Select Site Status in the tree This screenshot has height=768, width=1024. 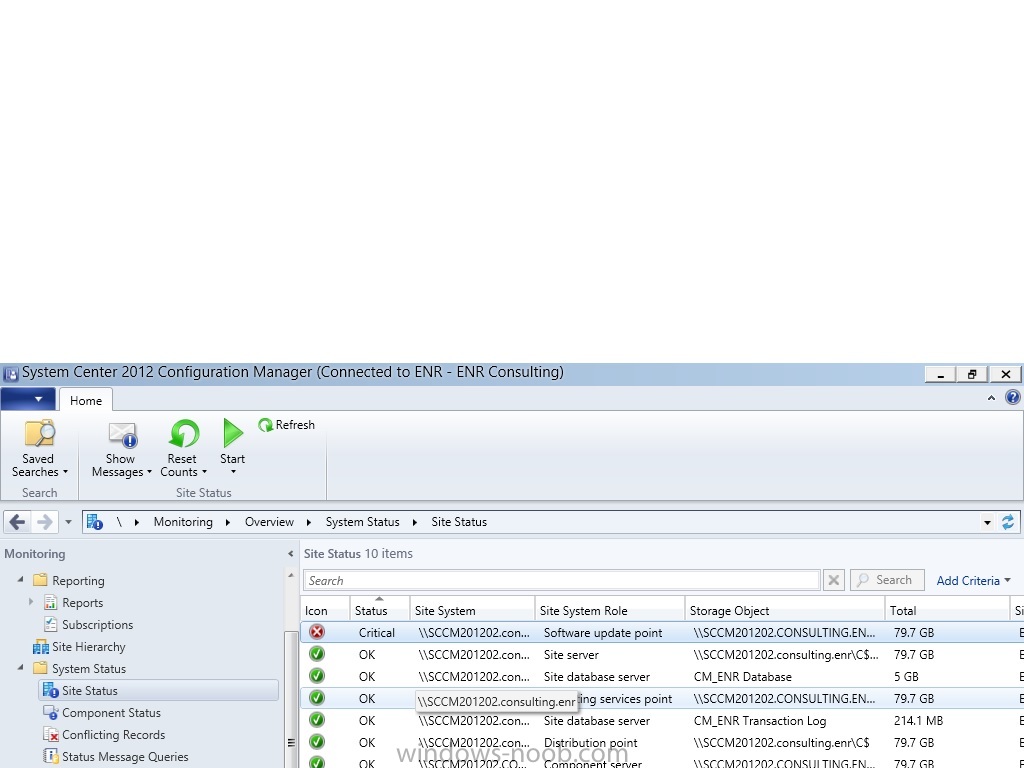159,691
